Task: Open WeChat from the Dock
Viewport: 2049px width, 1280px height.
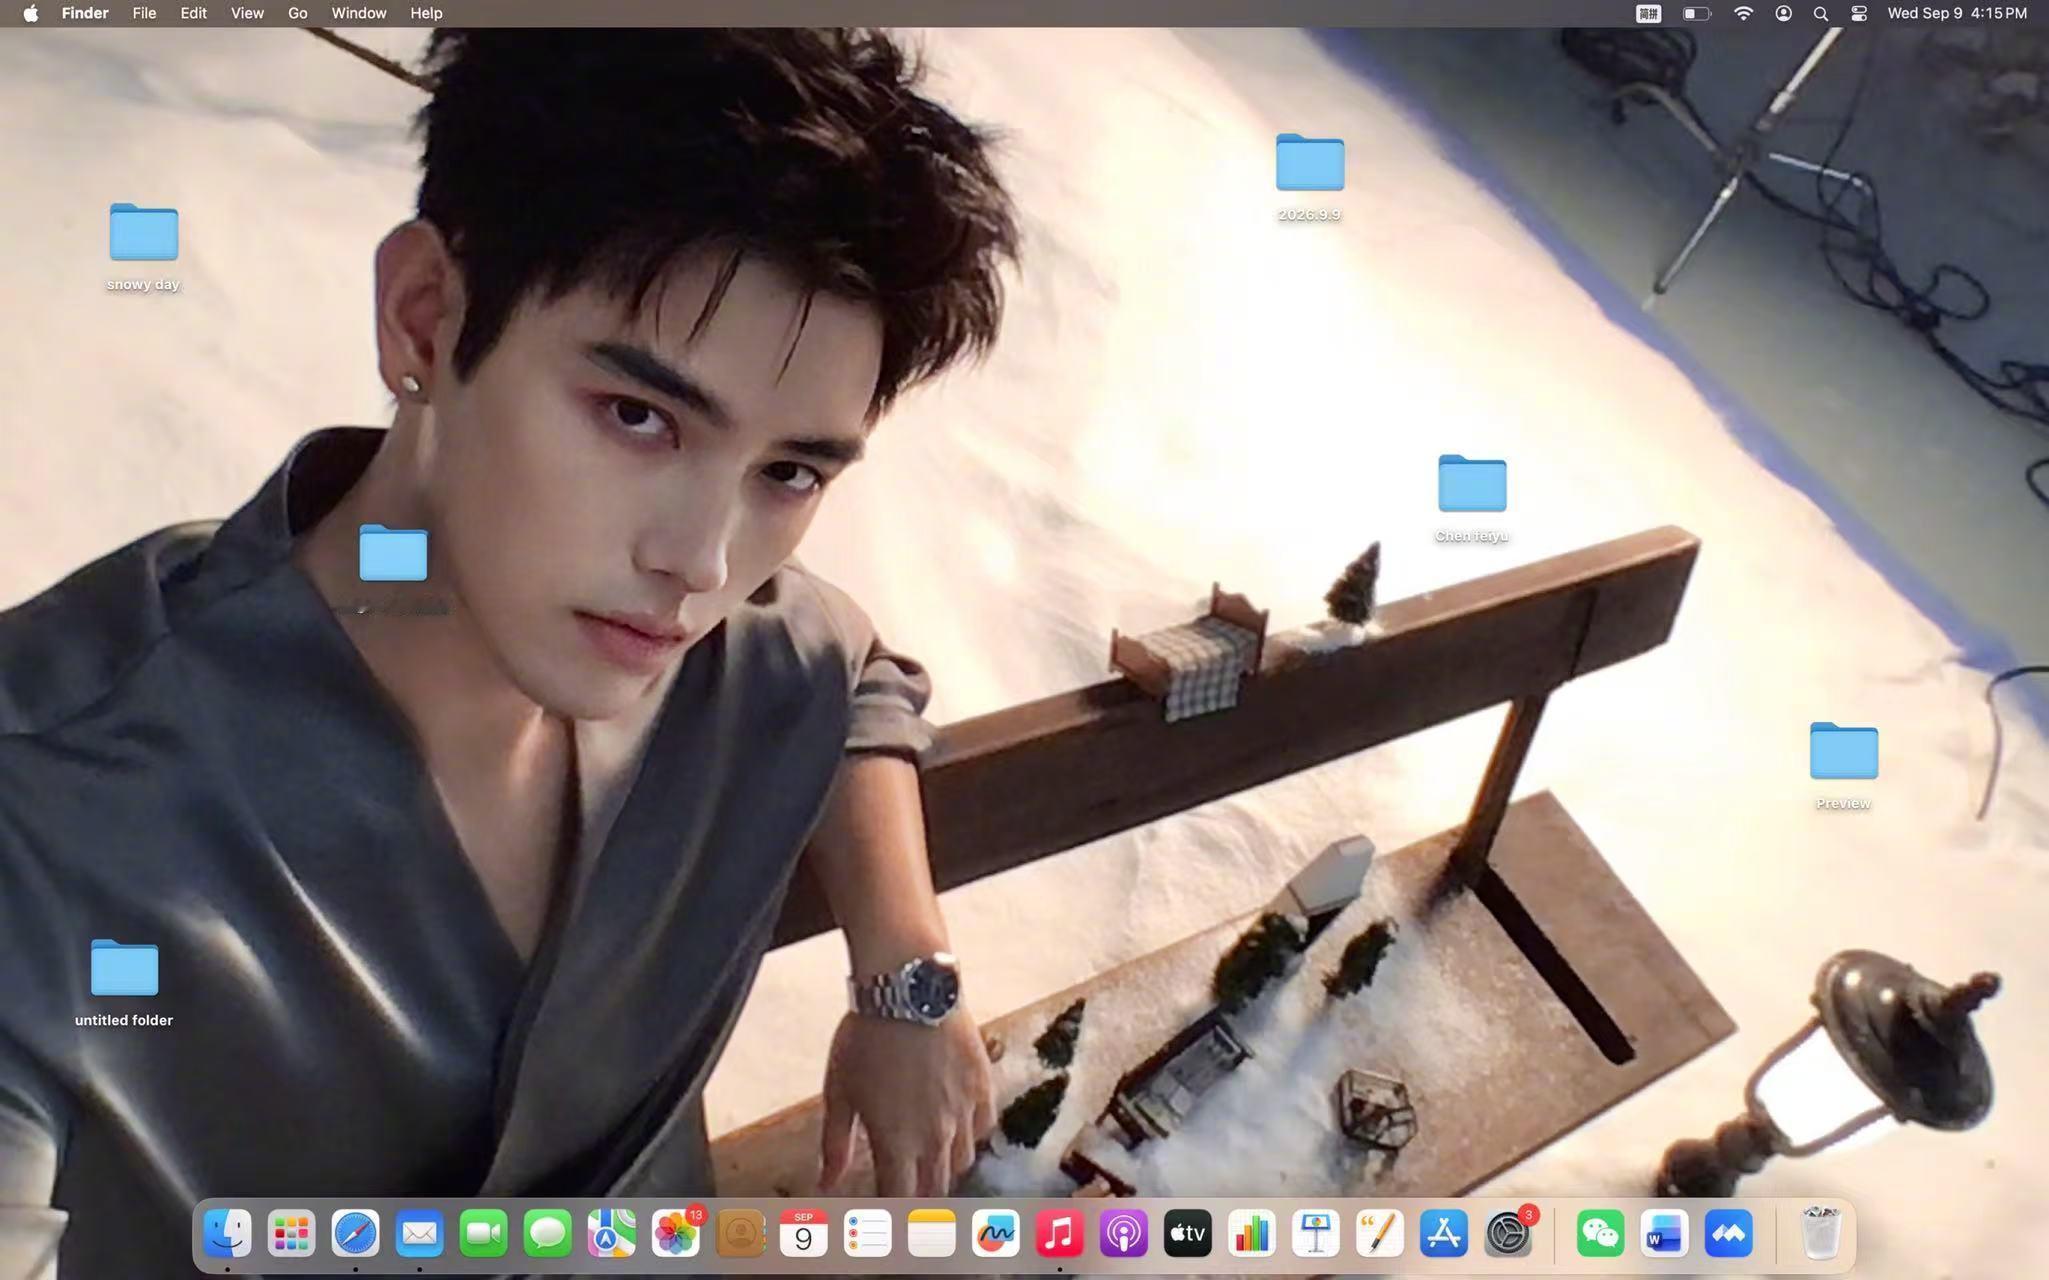Action: pos(1600,1233)
